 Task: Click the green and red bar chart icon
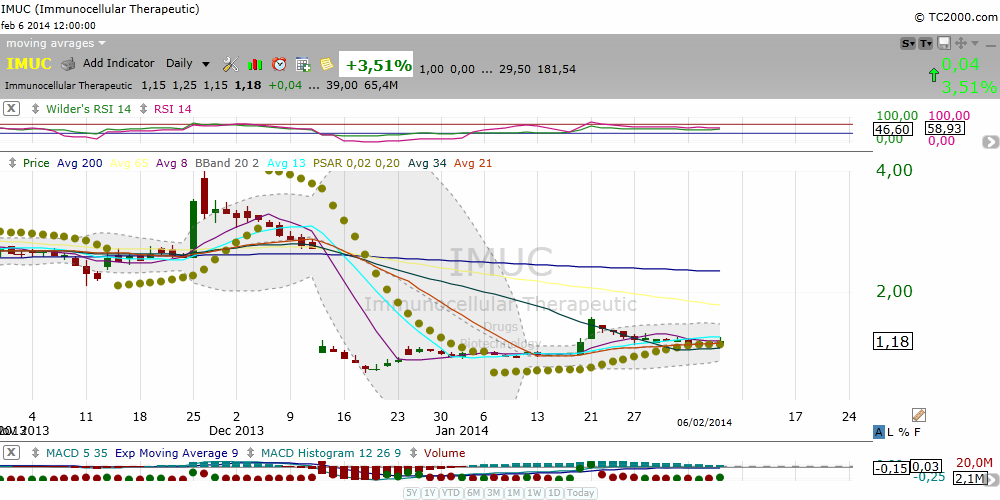point(255,64)
